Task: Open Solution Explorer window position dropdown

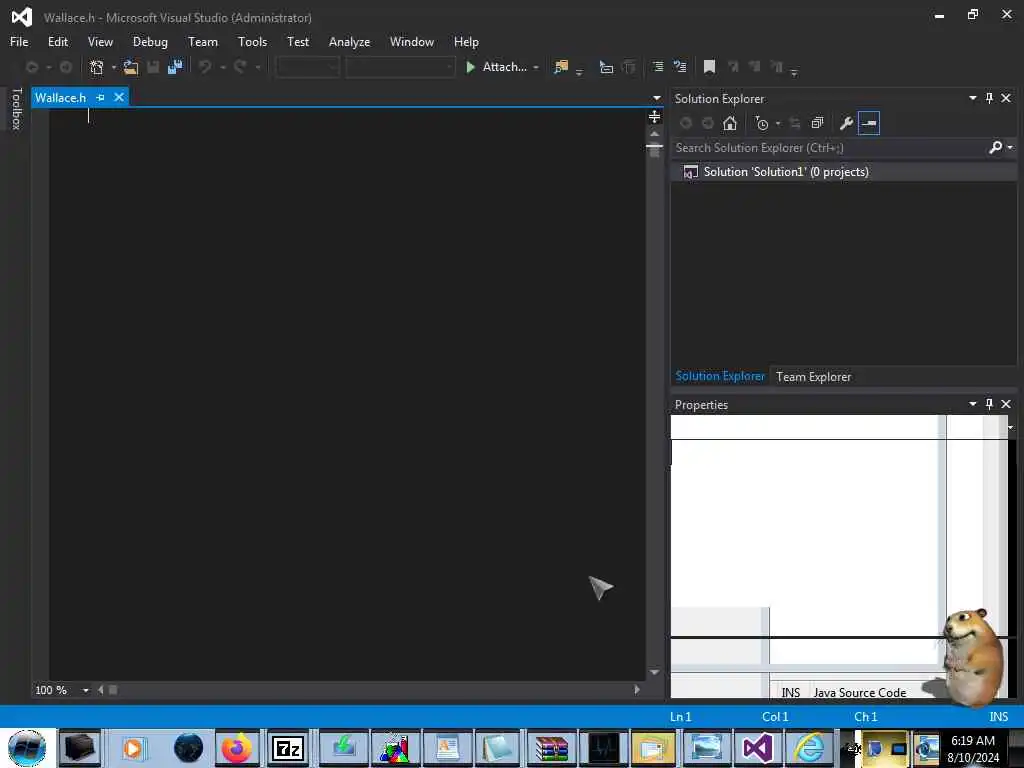Action: (972, 98)
